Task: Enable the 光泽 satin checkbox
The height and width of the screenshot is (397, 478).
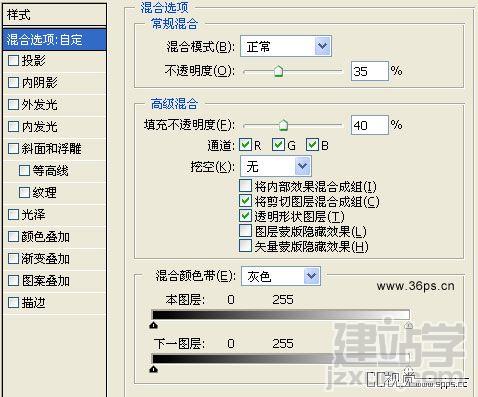Action: tap(13, 214)
